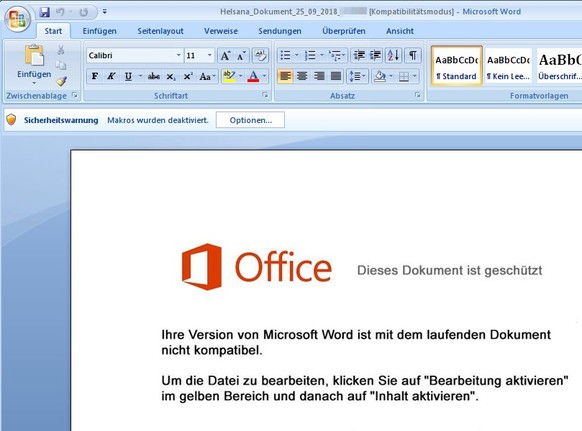Expand underline style dropdown arrow
The width and height of the screenshot is (582, 431).
[140, 76]
